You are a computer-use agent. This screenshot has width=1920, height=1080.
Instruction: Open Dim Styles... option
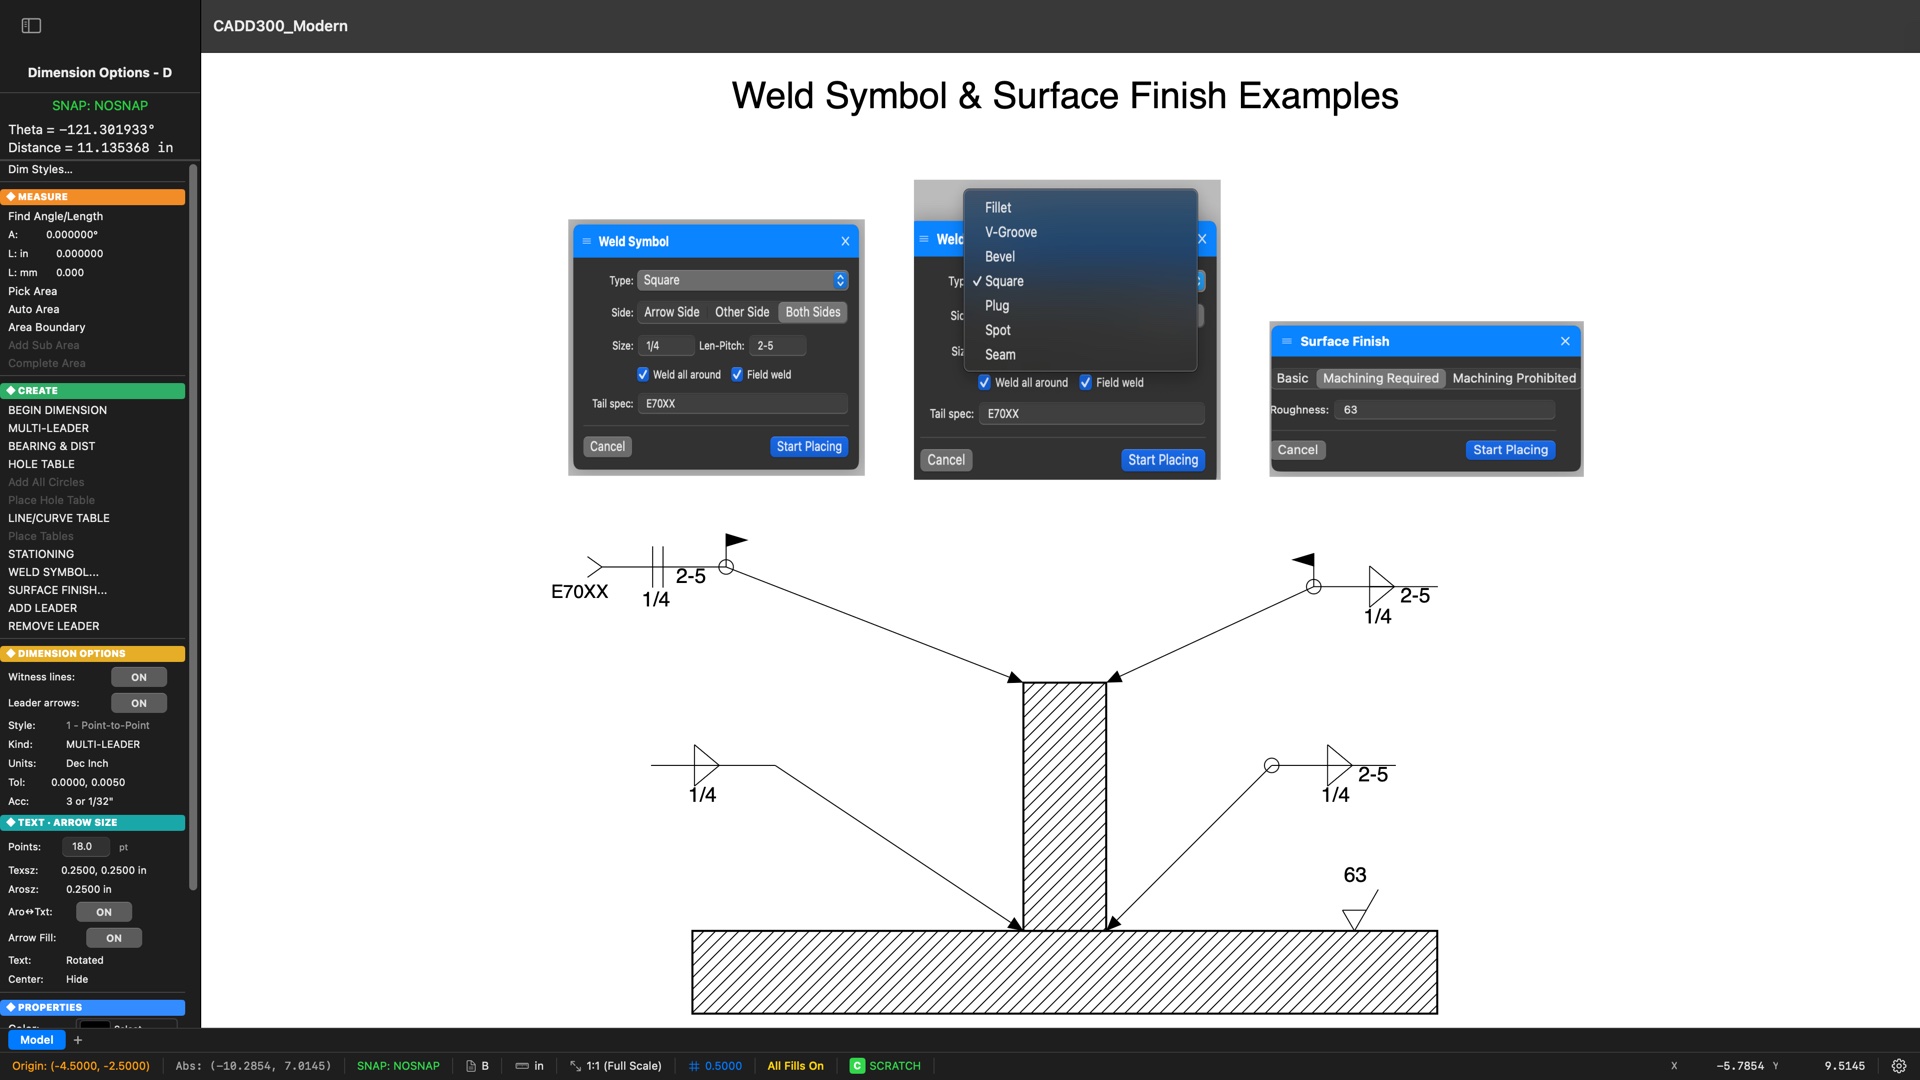tap(40, 169)
